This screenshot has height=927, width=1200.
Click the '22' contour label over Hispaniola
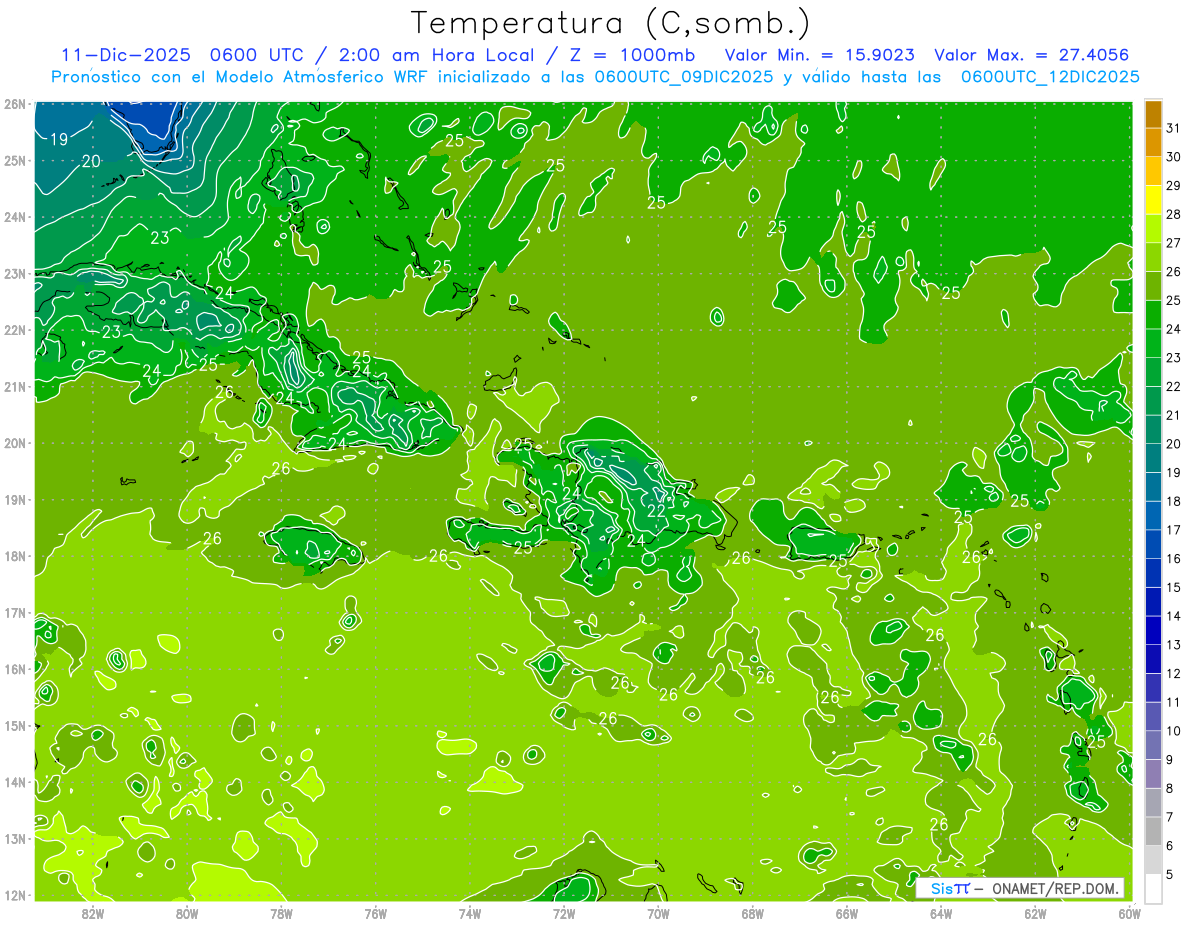[x=657, y=510]
